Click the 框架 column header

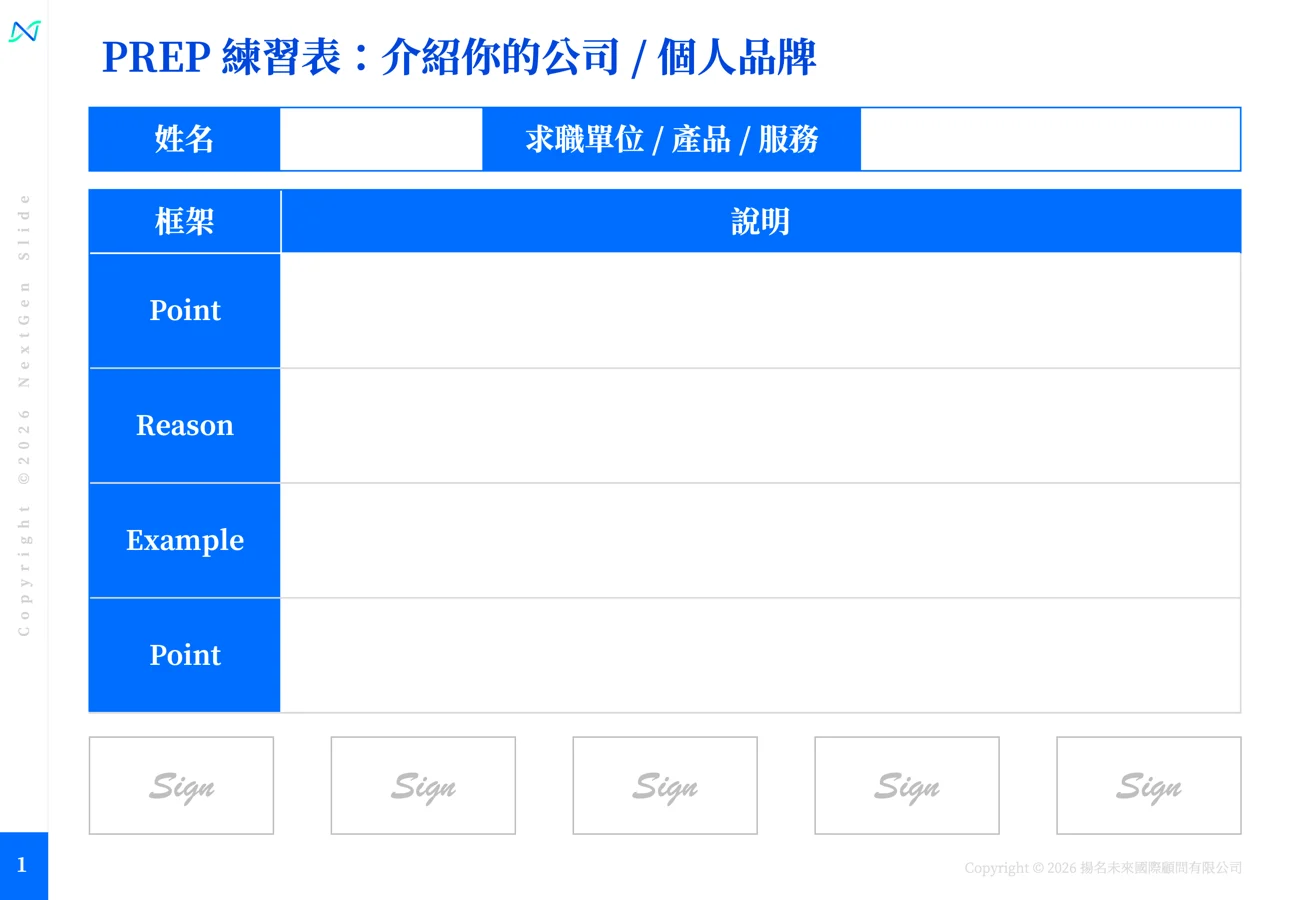(185, 221)
